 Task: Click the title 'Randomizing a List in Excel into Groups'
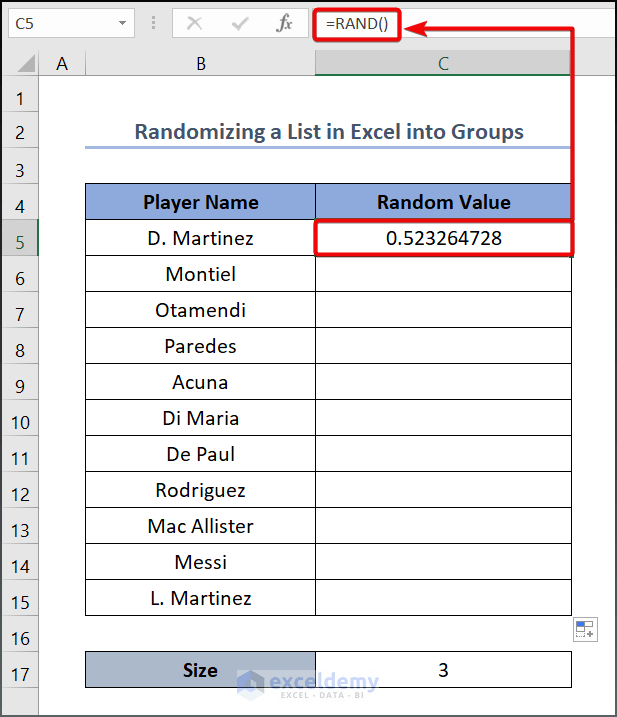(x=329, y=132)
